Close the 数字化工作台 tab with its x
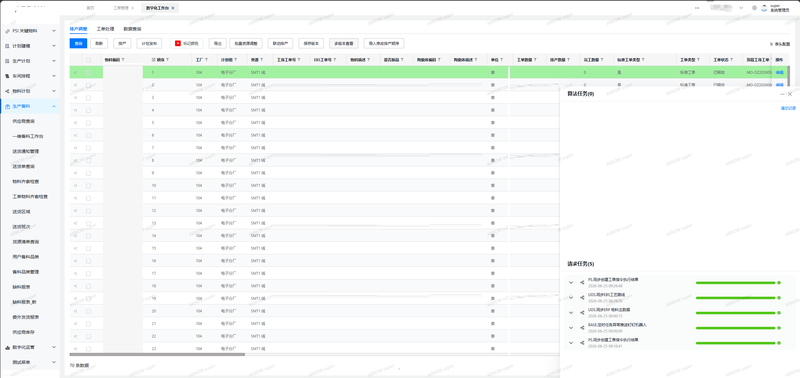The image size is (800, 378). click(173, 8)
